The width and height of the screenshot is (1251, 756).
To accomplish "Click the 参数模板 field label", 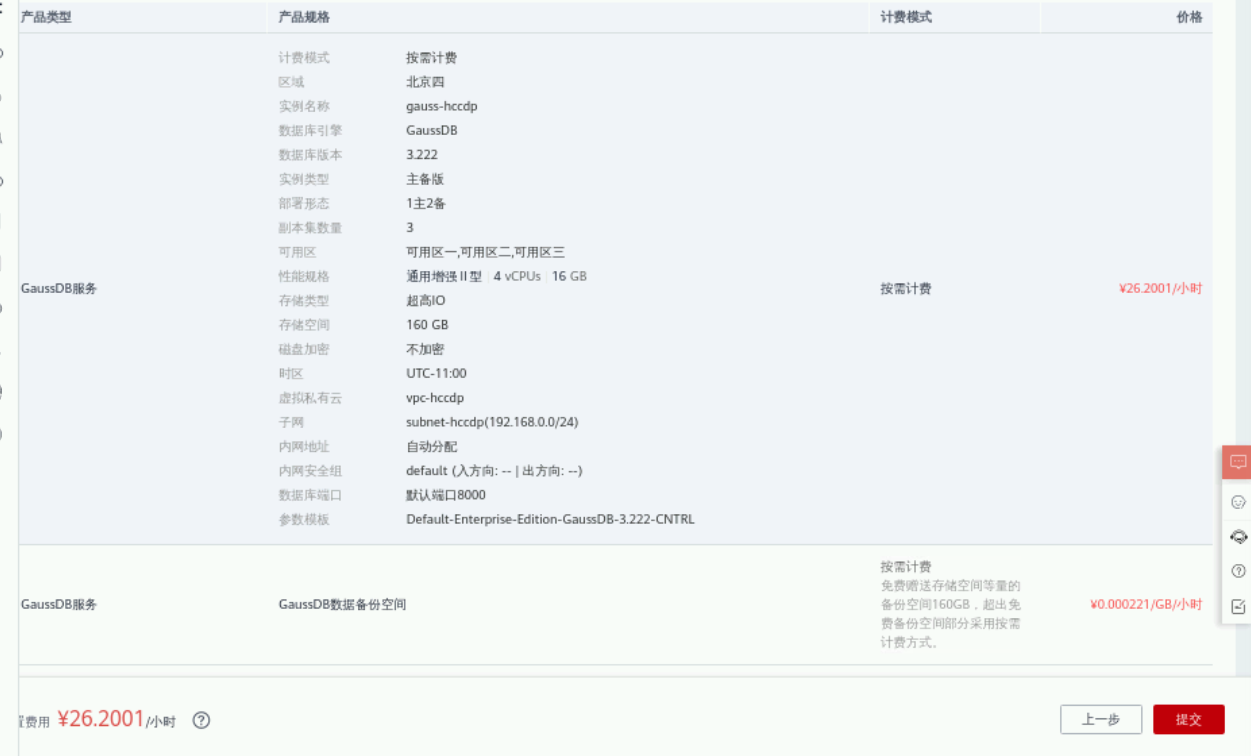I will pos(304,519).
